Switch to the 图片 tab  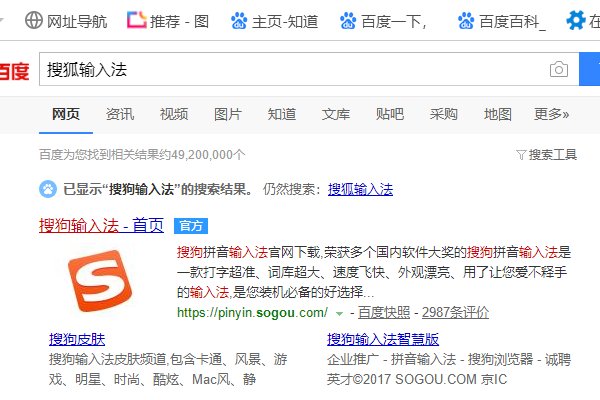(228, 114)
